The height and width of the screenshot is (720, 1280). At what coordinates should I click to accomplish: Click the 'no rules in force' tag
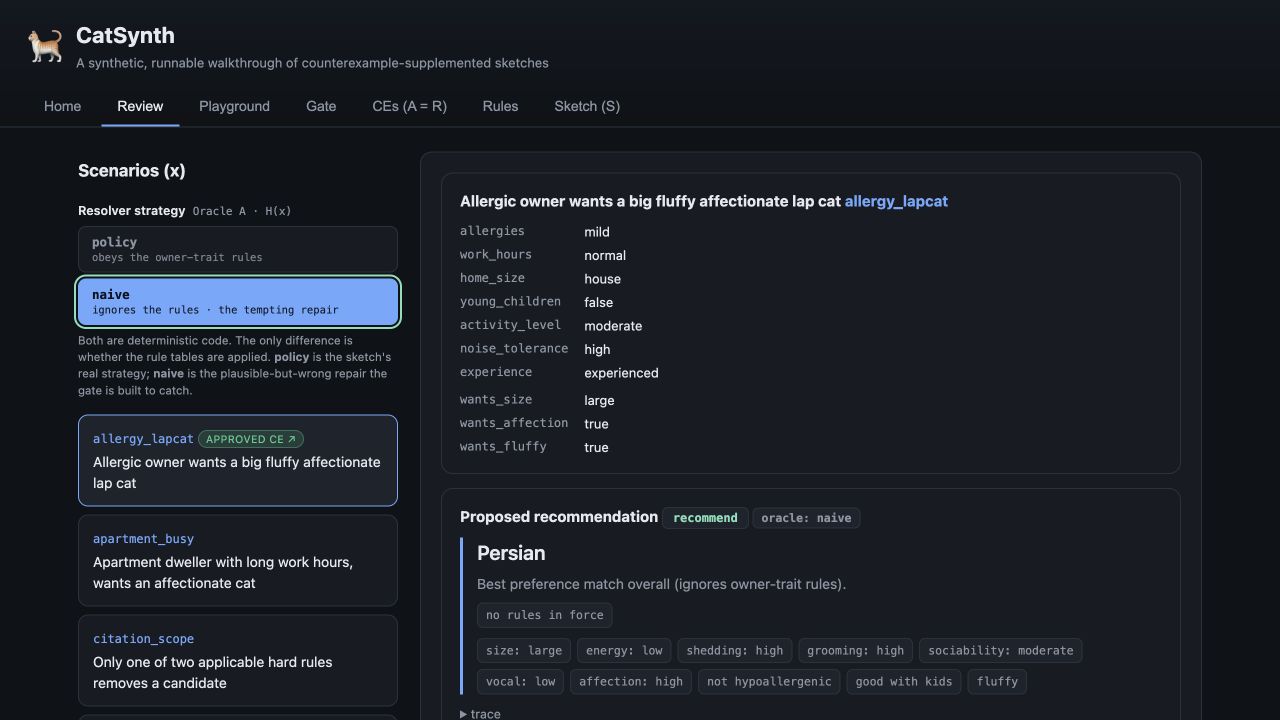click(545, 615)
